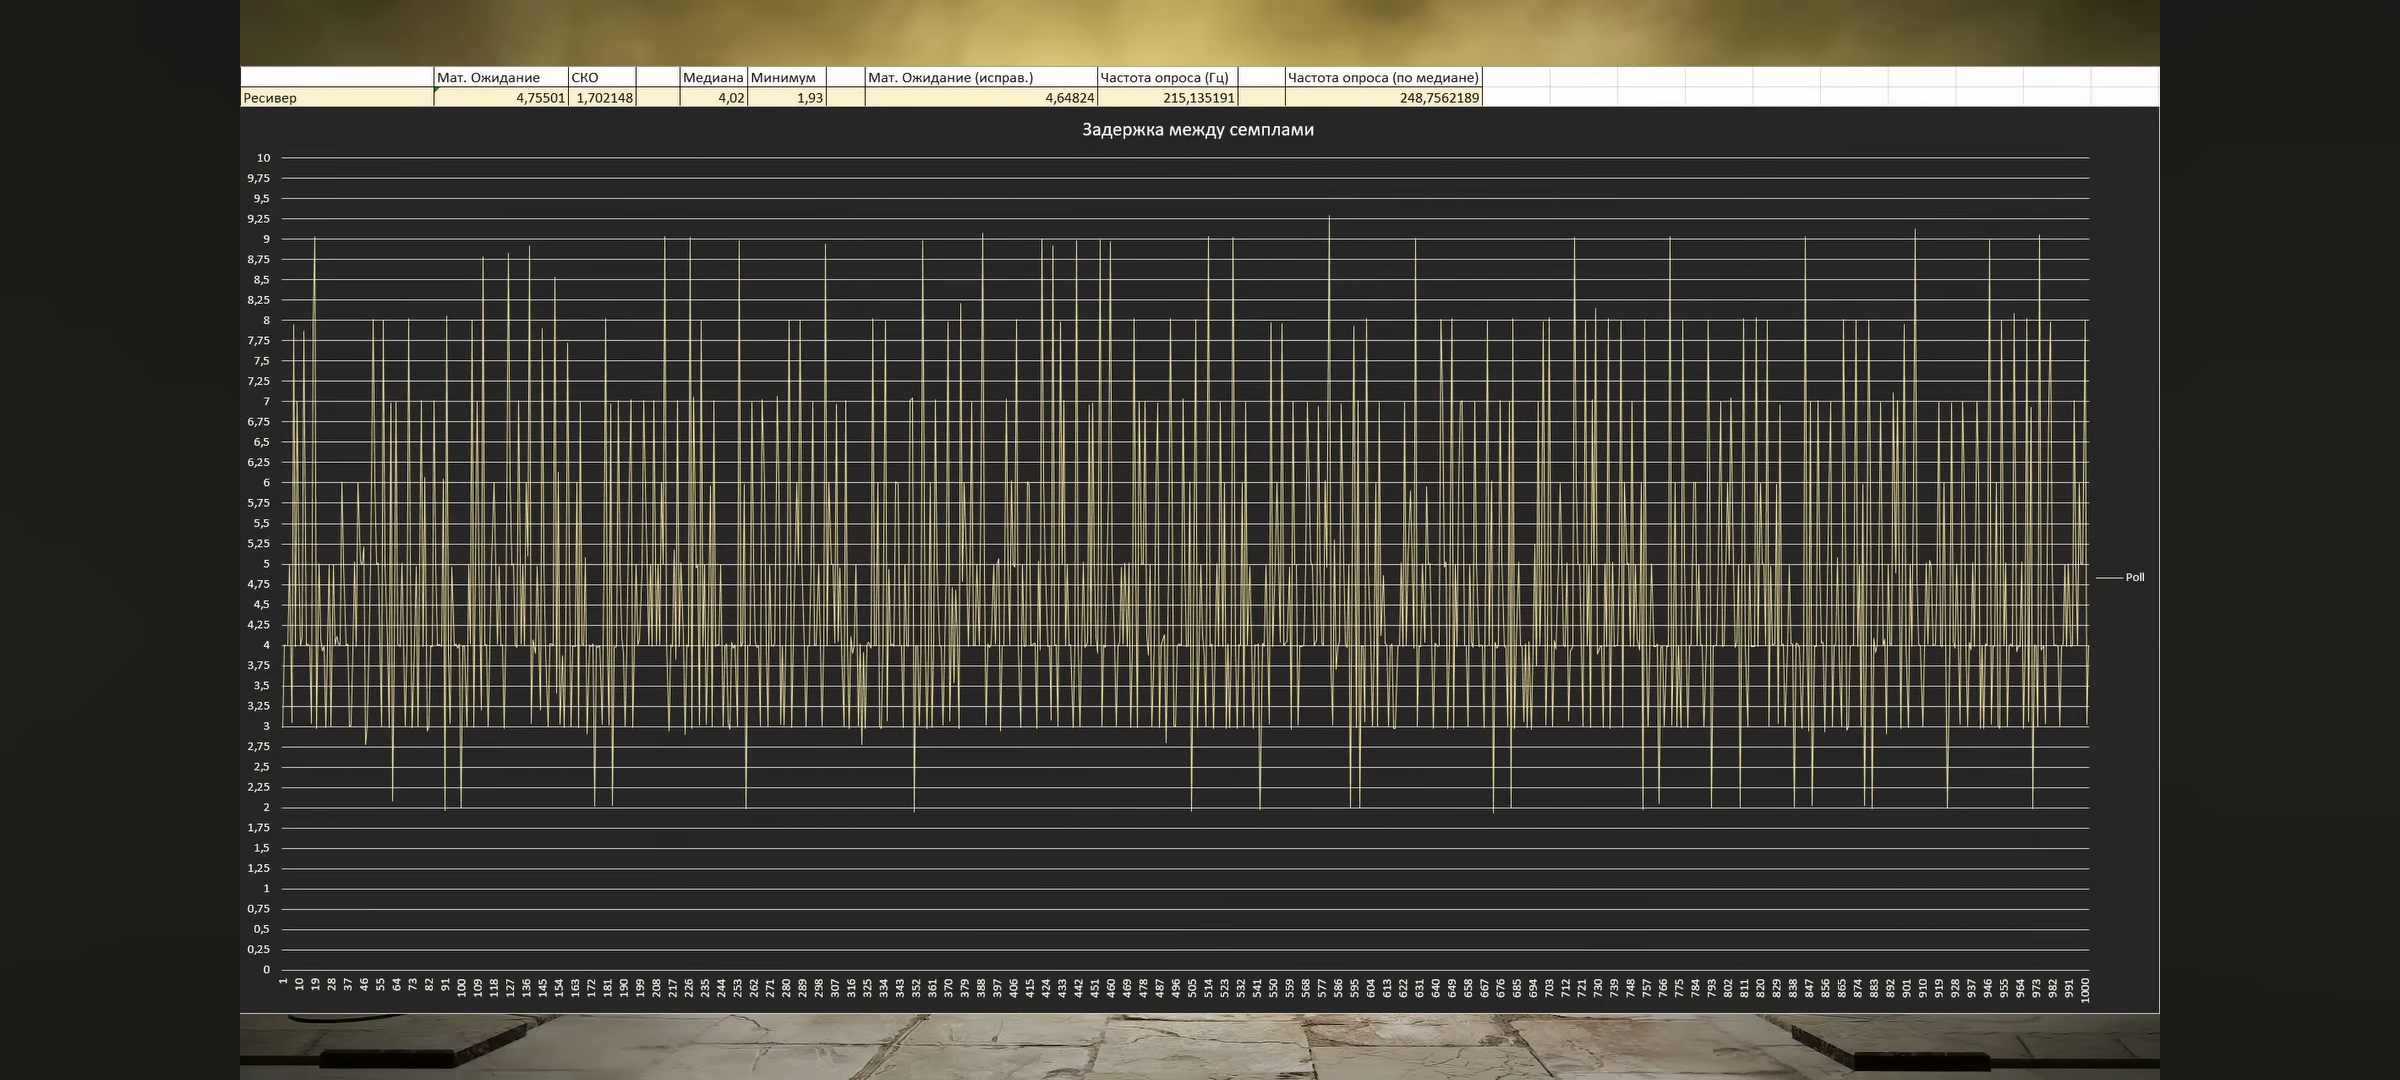The image size is (2400, 1080).
Task: Click the vertical axis label 10
Action: click(263, 158)
